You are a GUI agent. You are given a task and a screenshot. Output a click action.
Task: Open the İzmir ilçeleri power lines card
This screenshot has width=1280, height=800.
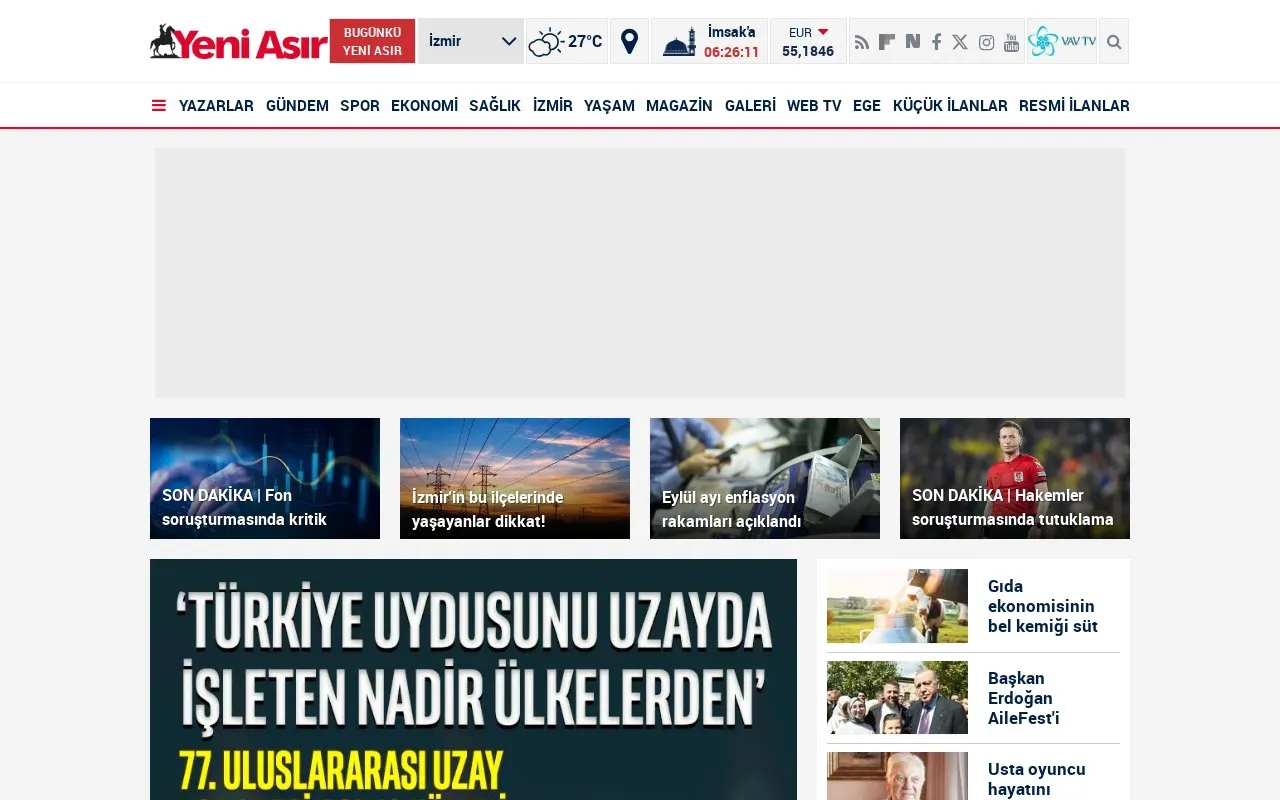(x=515, y=478)
